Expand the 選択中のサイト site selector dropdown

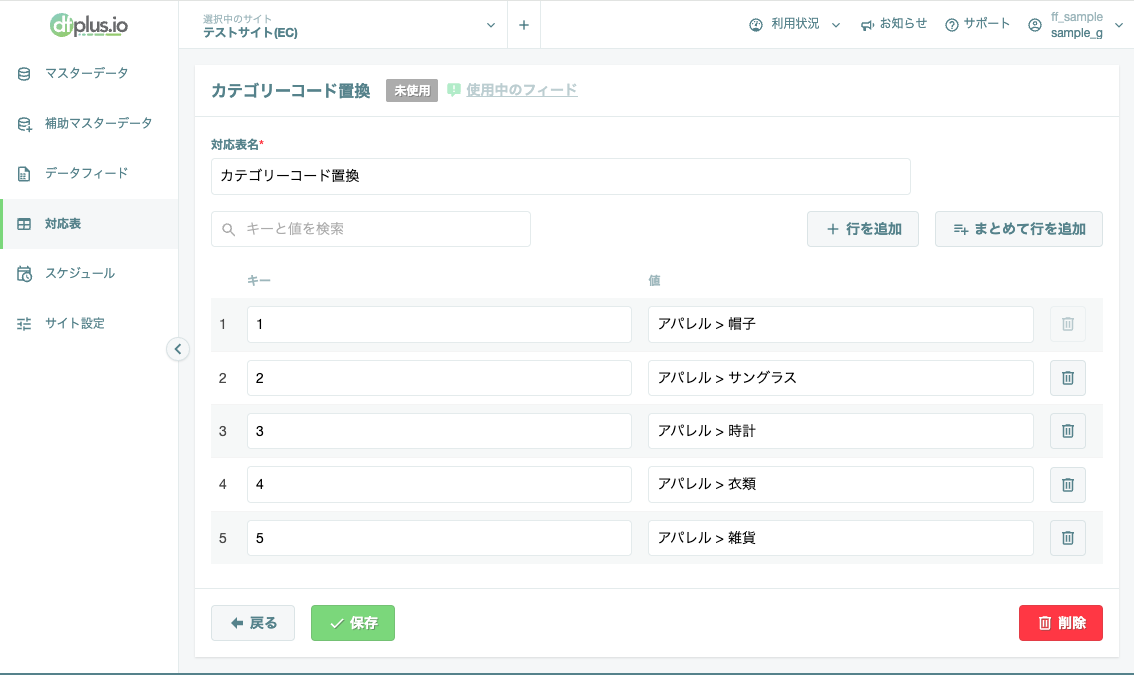pos(350,25)
